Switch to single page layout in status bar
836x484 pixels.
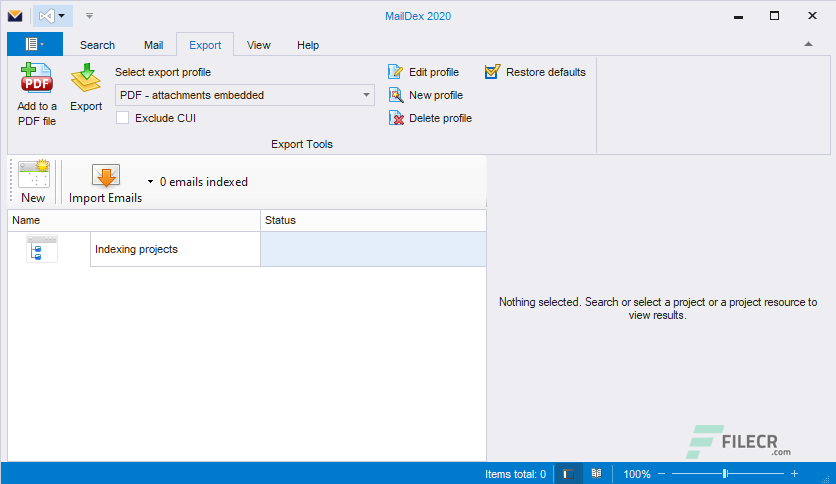point(568,474)
